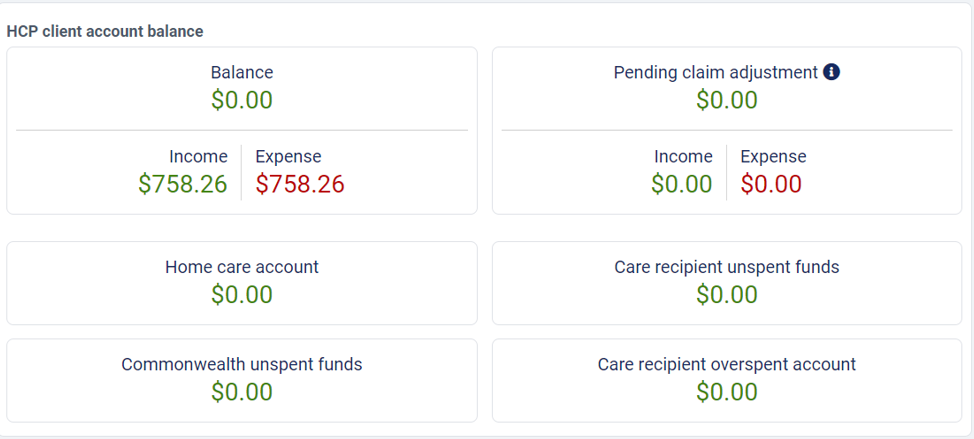Click pending claim Income $0.00 value

(x=681, y=184)
